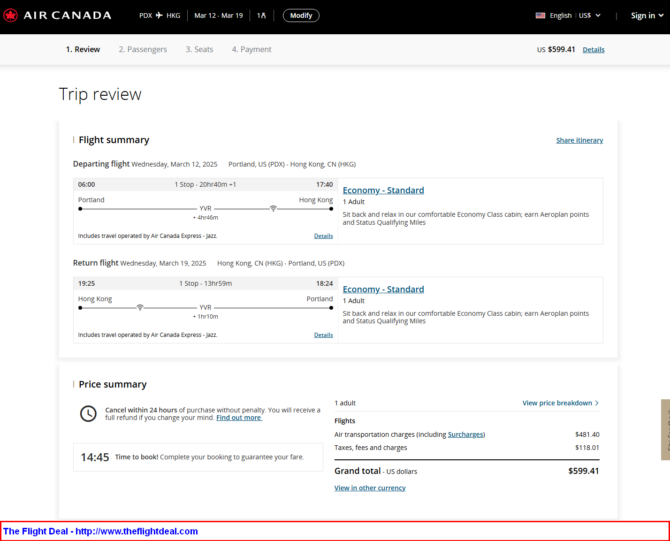Click the Air Canada maple leaf logo
This screenshot has height=541, width=670.
(x=10, y=15)
